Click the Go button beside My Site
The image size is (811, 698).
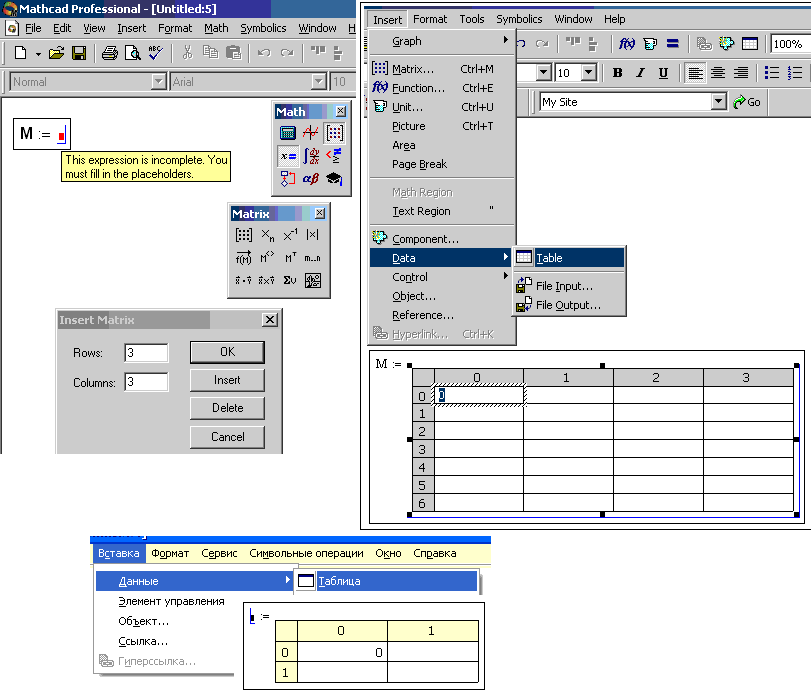point(747,102)
